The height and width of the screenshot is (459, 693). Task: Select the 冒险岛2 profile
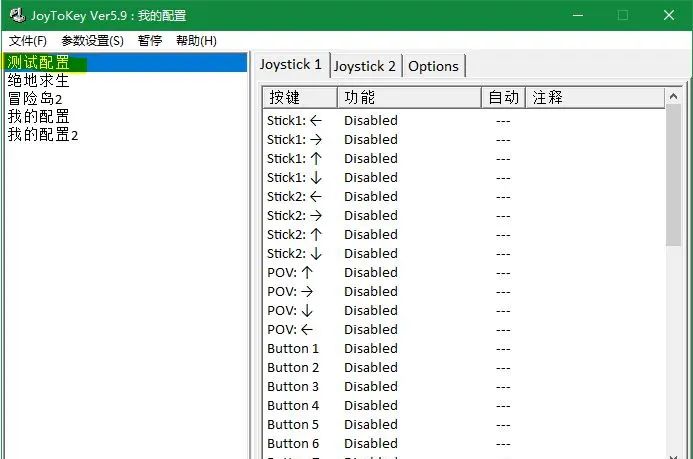(126, 99)
